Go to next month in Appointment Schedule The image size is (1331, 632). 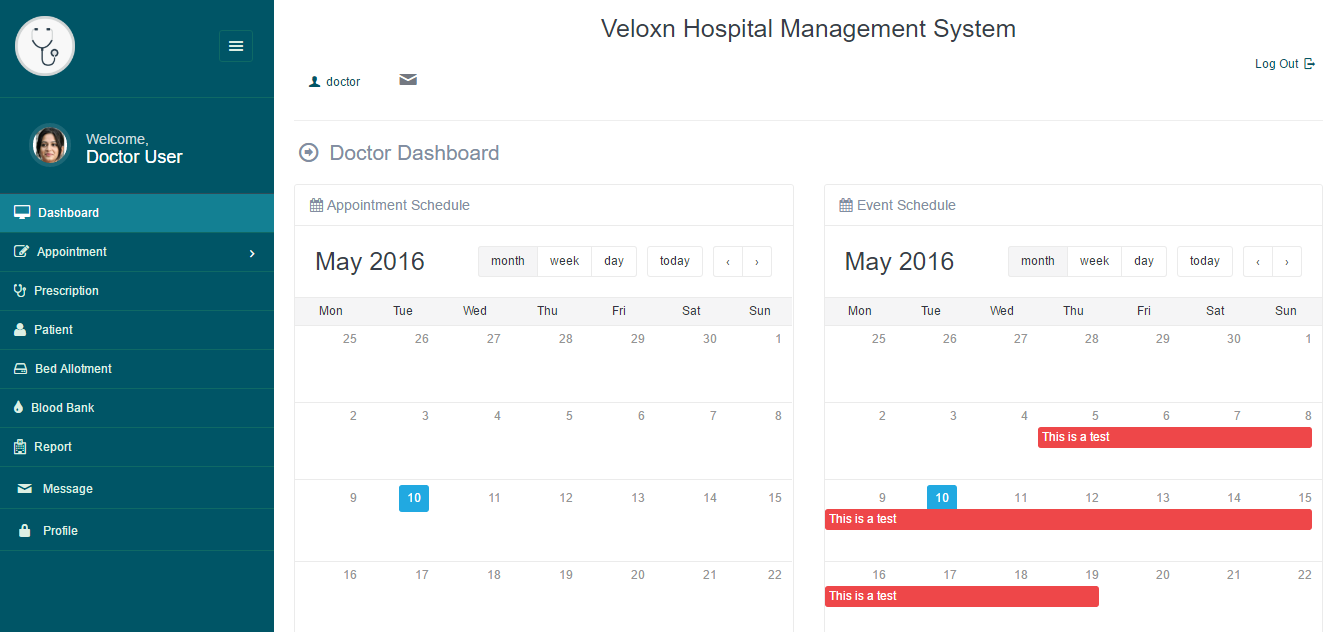757,262
